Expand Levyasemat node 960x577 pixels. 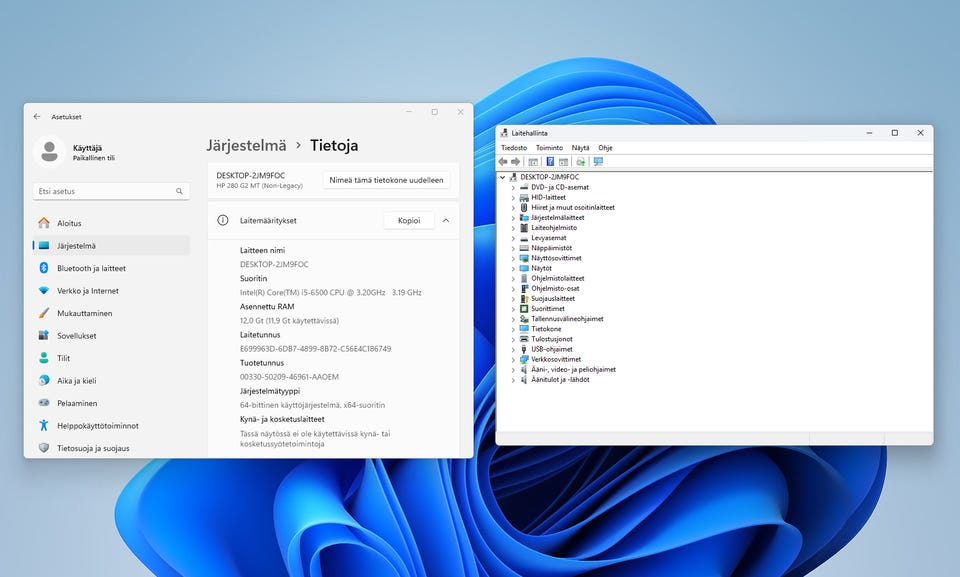pyautogui.click(x=513, y=238)
